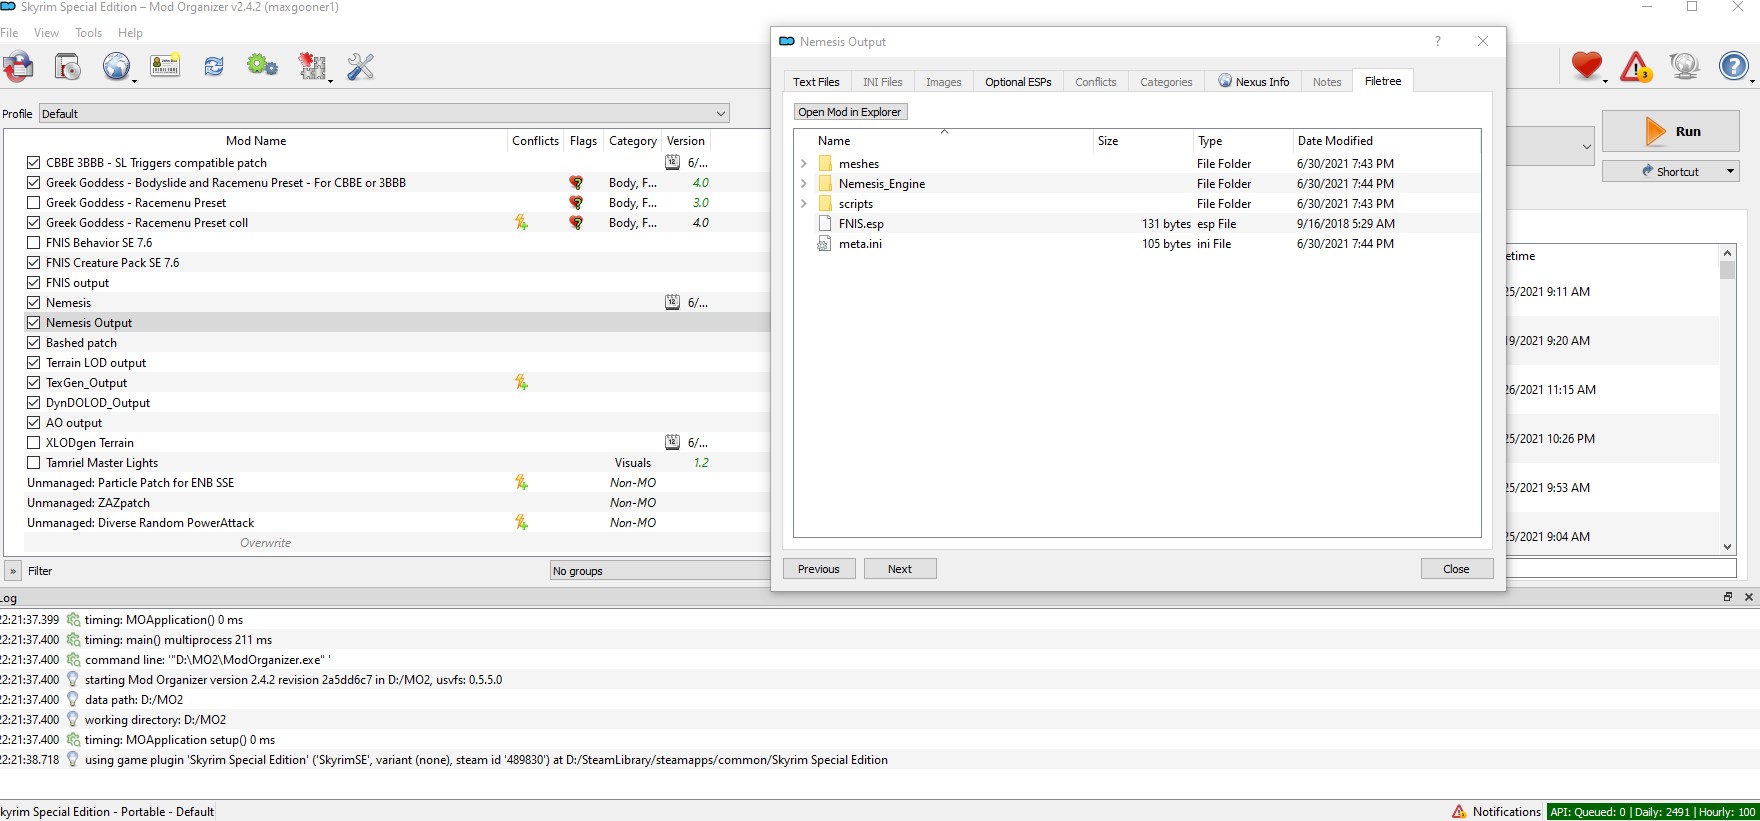The width and height of the screenshot is (1760, 821).
Task: Click the Previous button in the dialog
Action: (x=819, y=569)
